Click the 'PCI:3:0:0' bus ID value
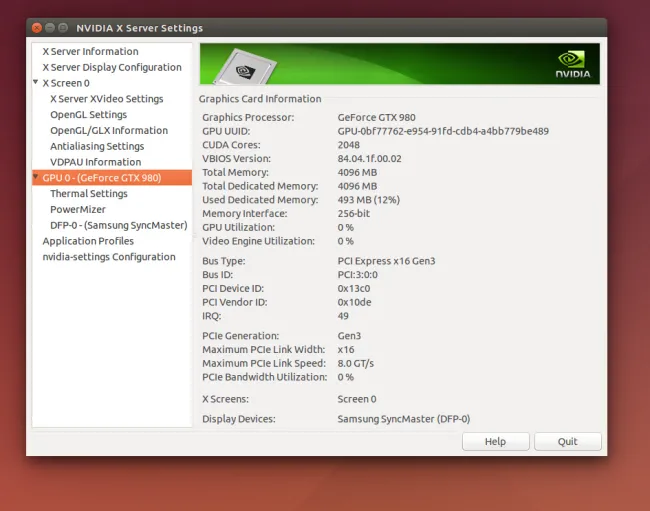The width and height of the screenshot is (650, 511). [x=358, y=274]
